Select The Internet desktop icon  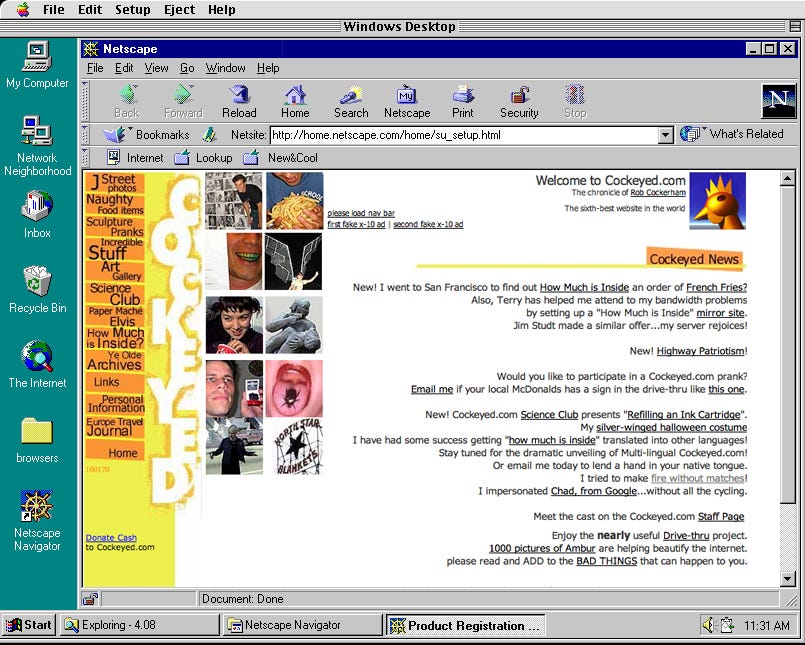[37, 365]
